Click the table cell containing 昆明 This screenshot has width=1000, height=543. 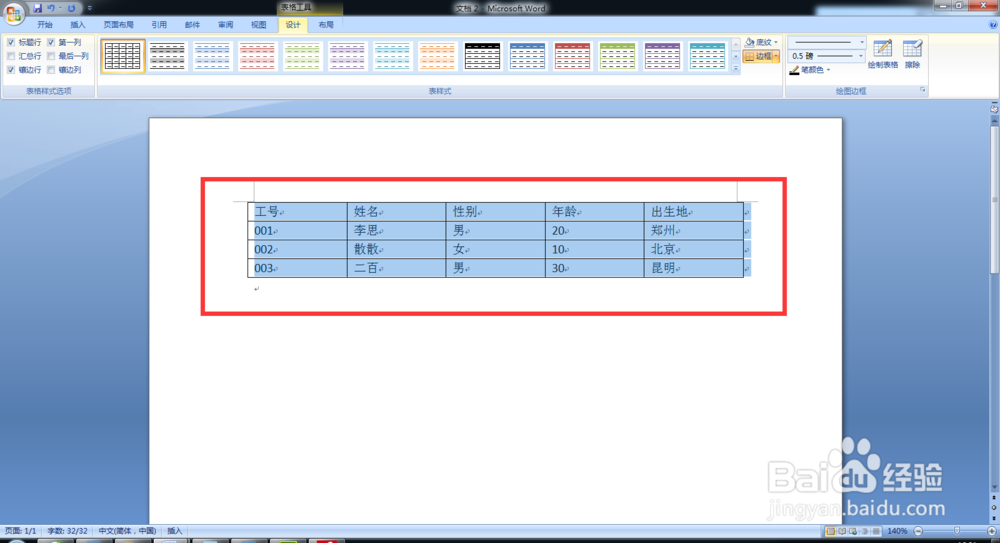click(693, 268)
